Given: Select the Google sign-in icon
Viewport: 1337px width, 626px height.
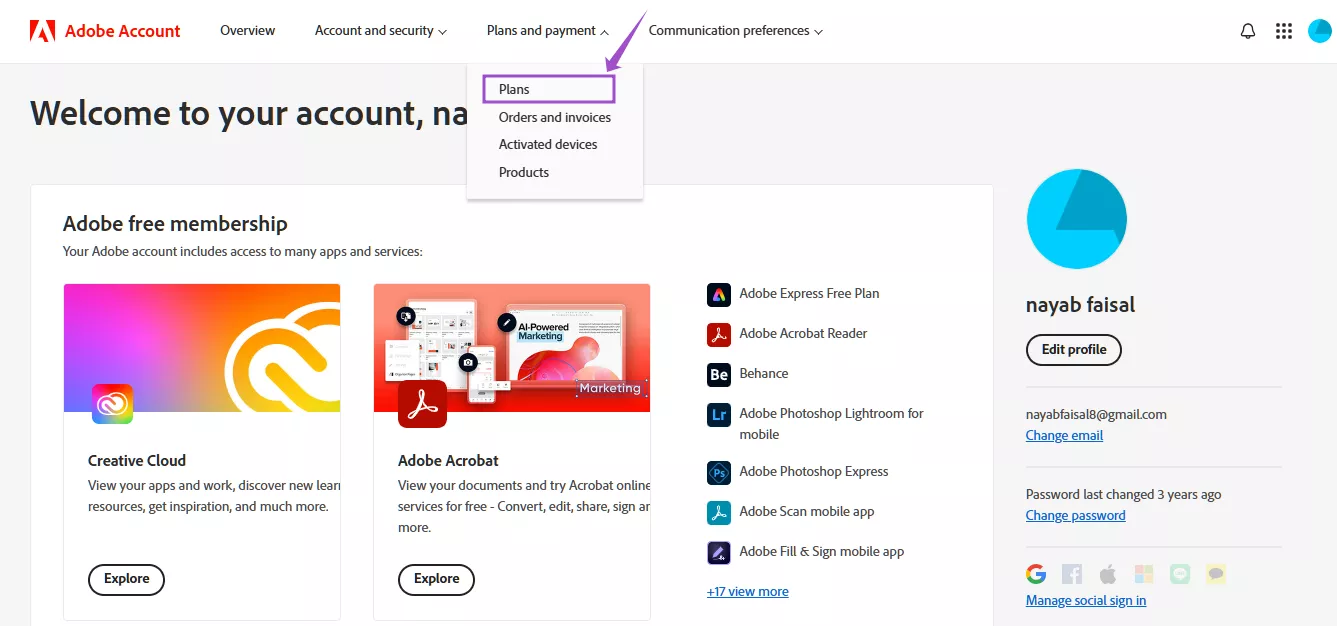Looking at the screenshot, I should (1036, 573).
